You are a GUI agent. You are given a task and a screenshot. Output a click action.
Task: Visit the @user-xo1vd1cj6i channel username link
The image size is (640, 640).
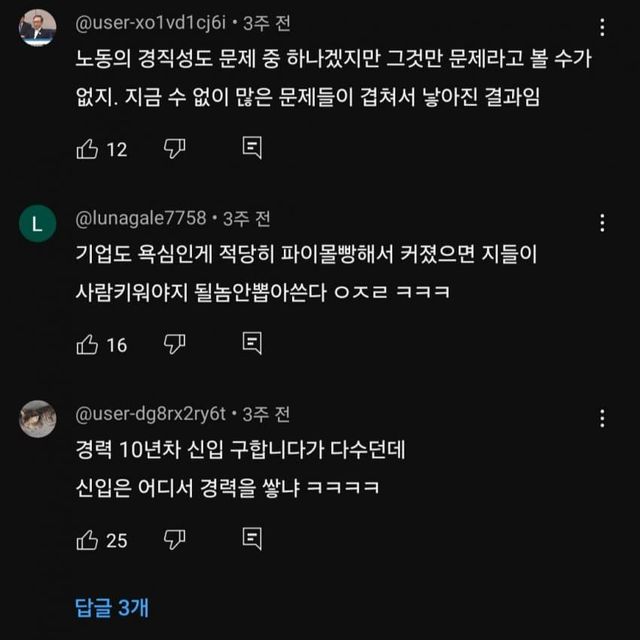pos(152,23)
